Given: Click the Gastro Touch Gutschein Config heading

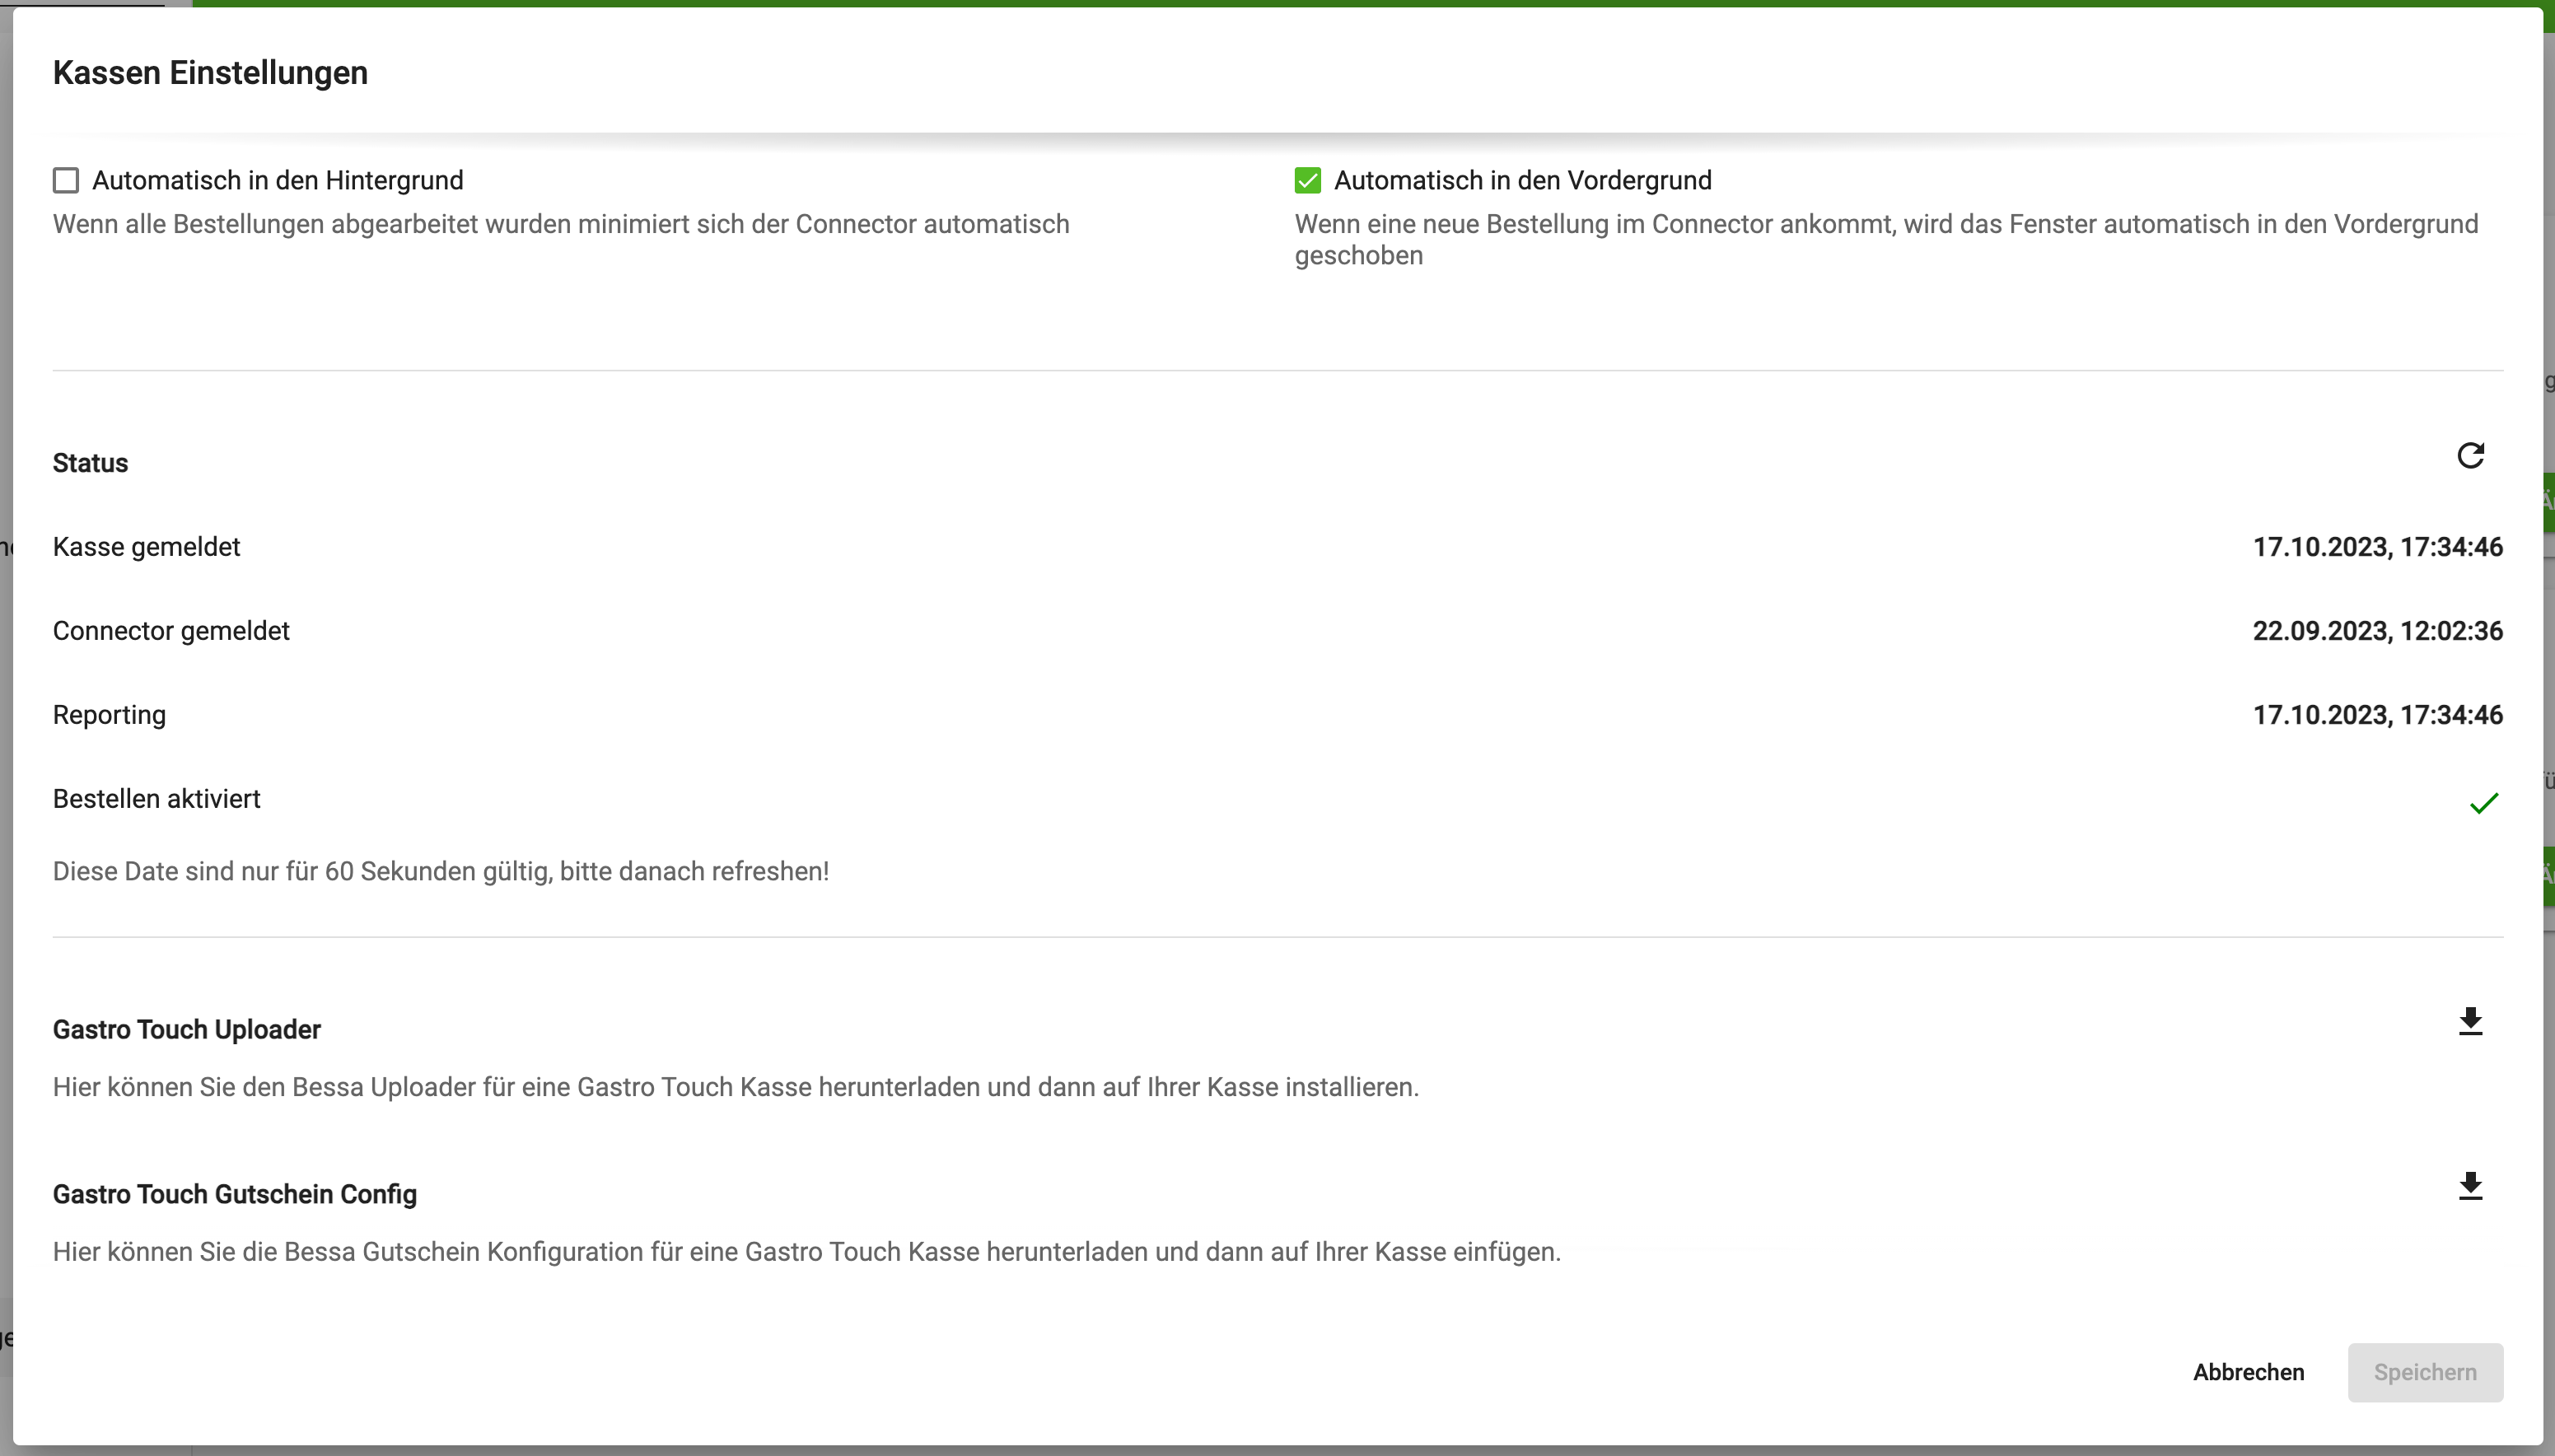Looking at the screenshot, I should (234, 1194).
